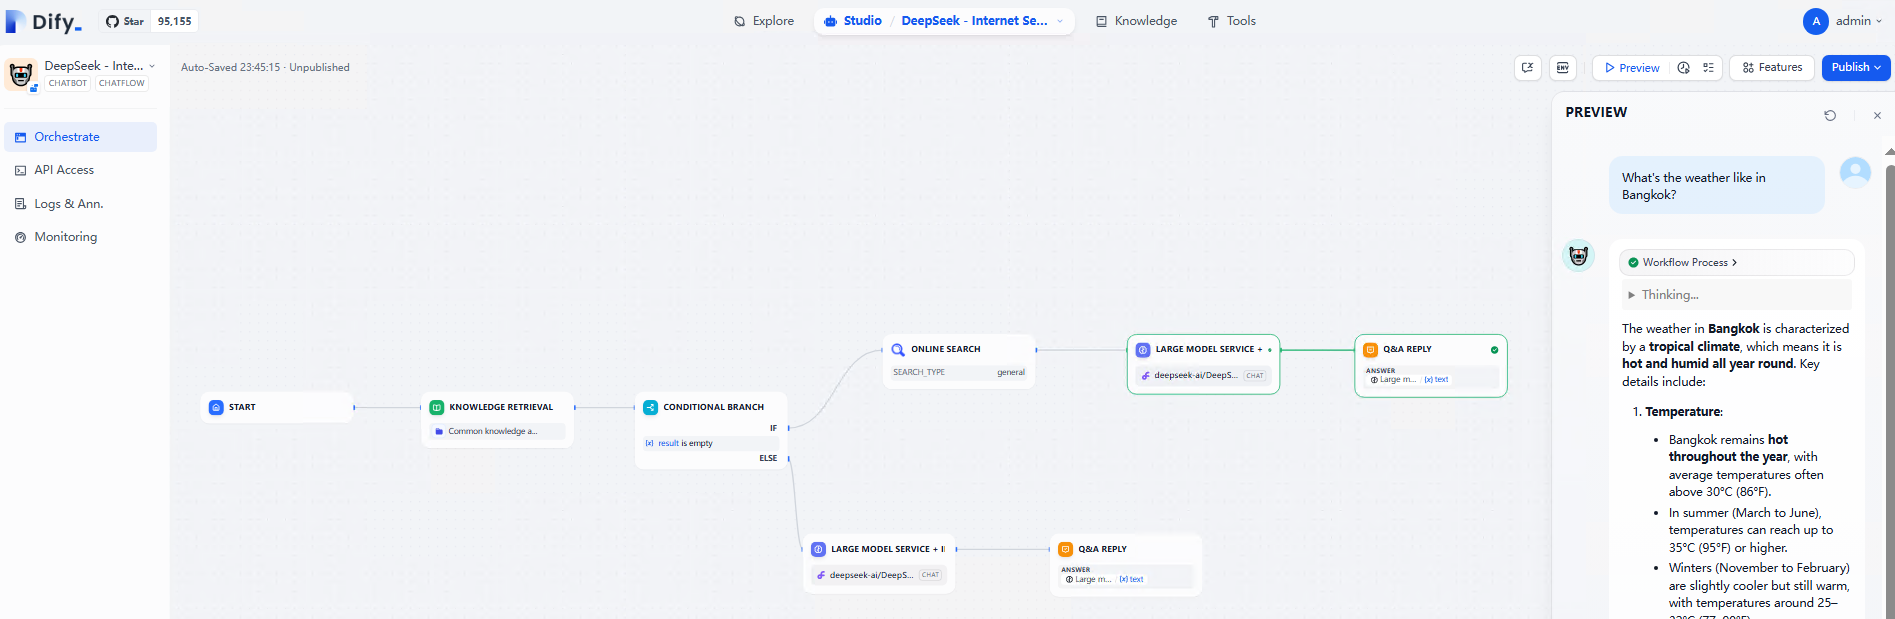Click the Publish button
1895x619 pixels.
click(x=1856, y=68)
